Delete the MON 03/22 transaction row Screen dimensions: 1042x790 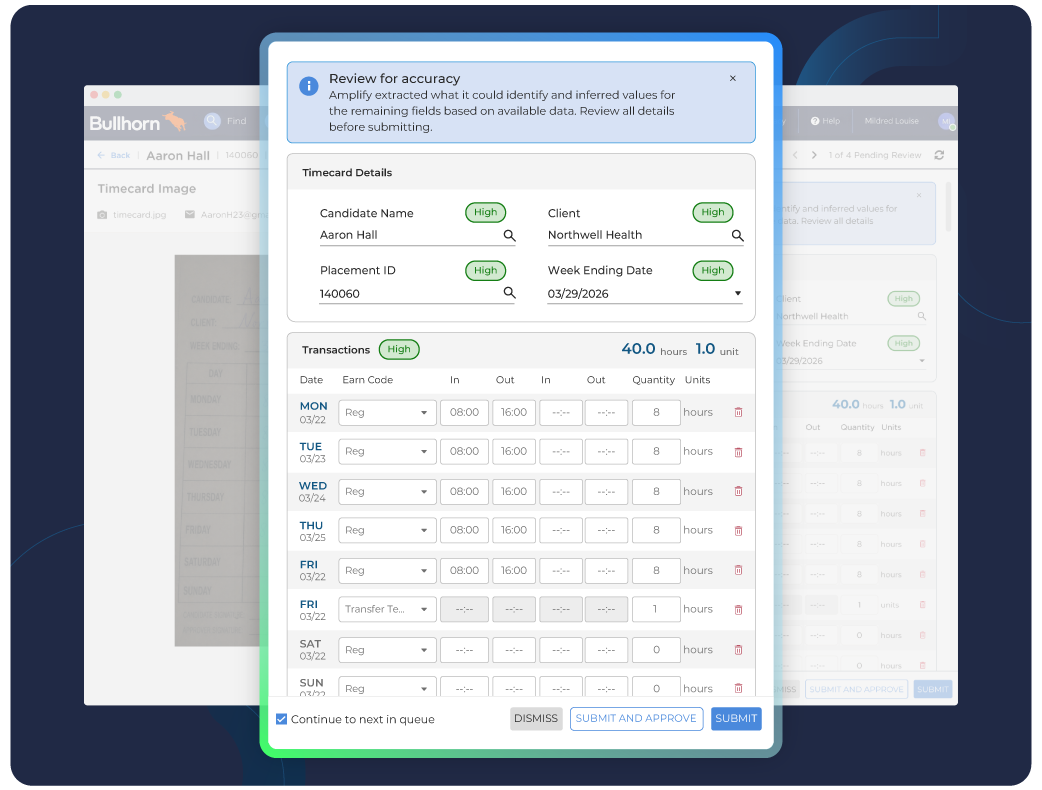point(738,413)
